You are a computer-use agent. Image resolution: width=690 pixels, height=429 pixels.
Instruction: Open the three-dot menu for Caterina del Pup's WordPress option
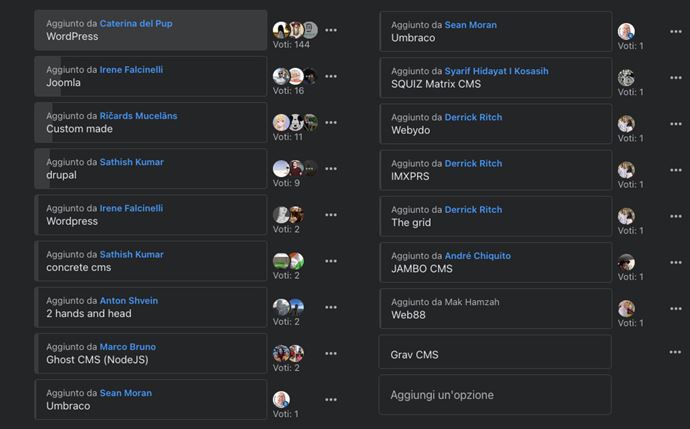click(331, 30)
